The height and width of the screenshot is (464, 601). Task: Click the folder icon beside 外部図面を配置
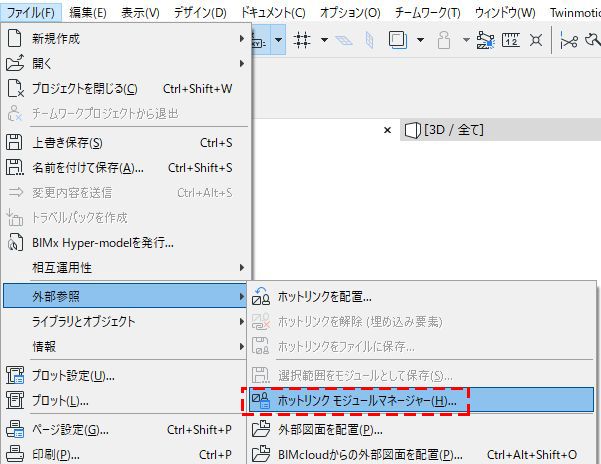tap(261, 429)
